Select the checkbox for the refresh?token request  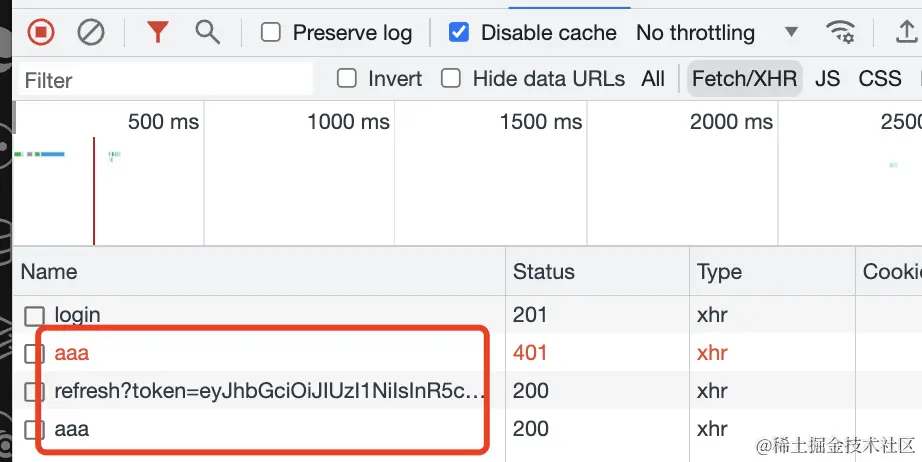point(34,392)
